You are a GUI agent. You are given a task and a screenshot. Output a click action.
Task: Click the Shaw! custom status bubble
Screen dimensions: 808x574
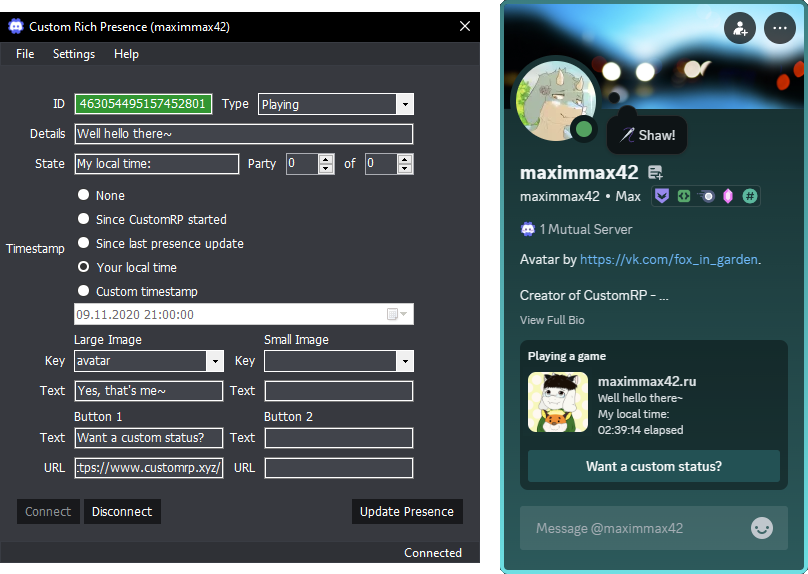coord(647,135)
